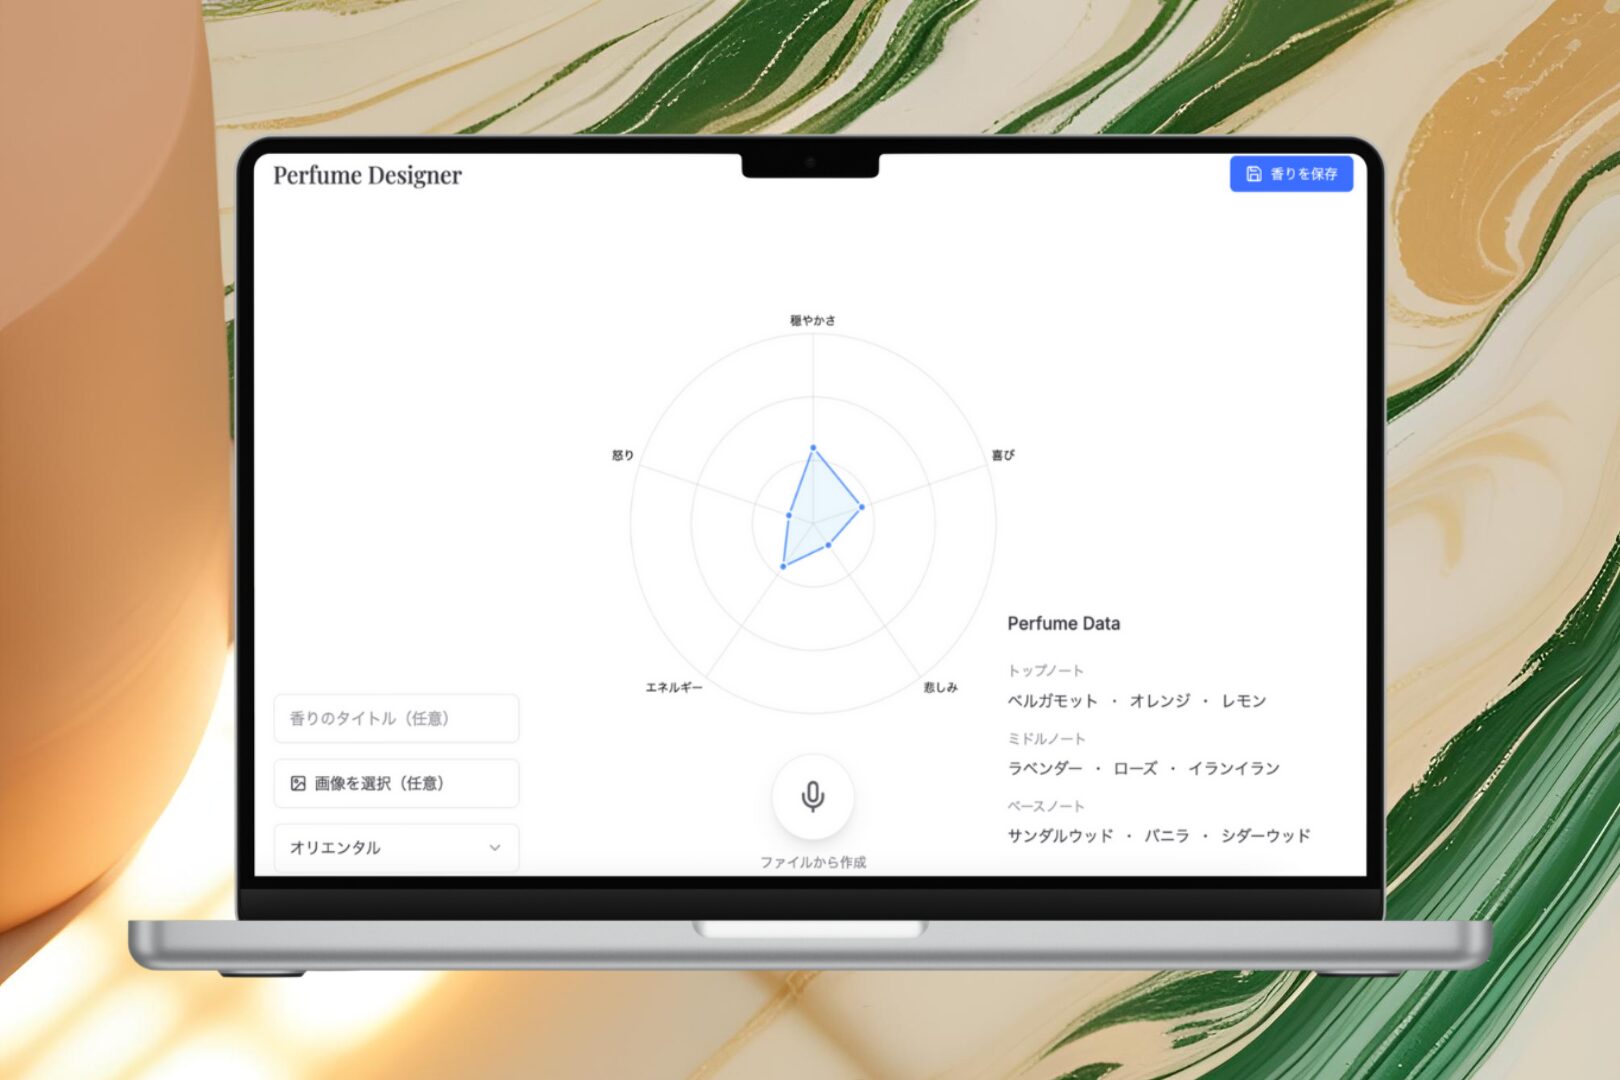Click the 悲しみ radar axis label
Screen dimensions: 1620x1080
(x=940, y=687)
